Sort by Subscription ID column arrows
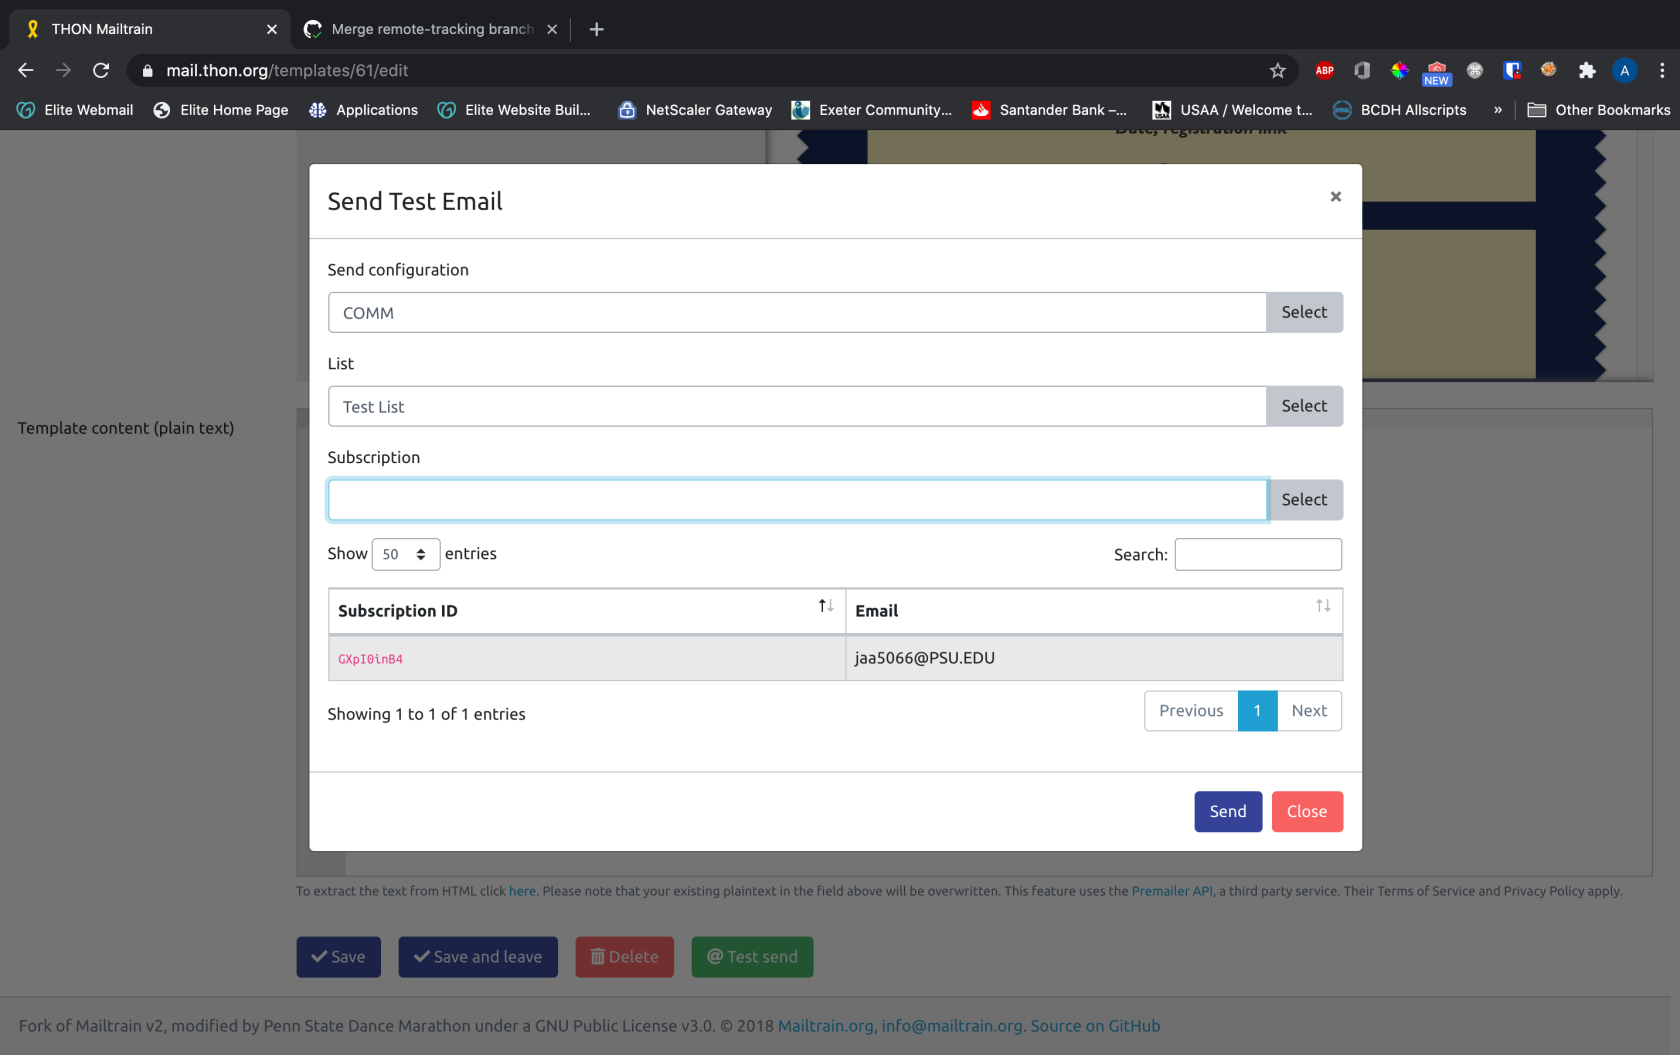Image resolution: width=1680 pixels, height=1055 pixels. tap(826, 606)
